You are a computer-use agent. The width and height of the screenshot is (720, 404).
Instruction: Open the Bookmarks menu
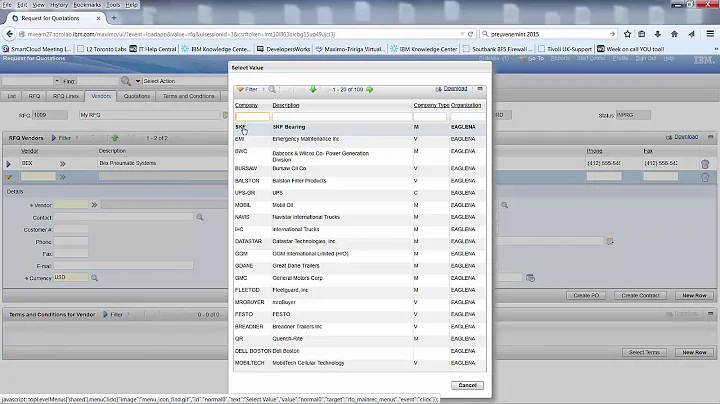pyautogui.click(x=87, y=5)
